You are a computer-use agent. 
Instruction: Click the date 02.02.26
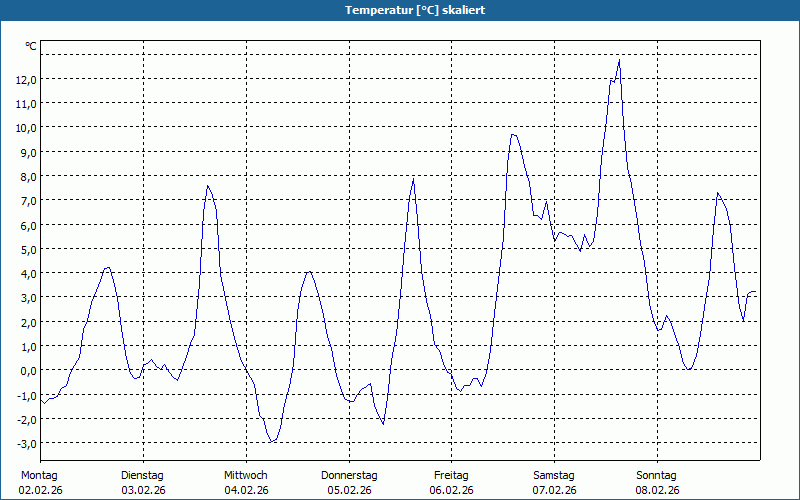40,491
